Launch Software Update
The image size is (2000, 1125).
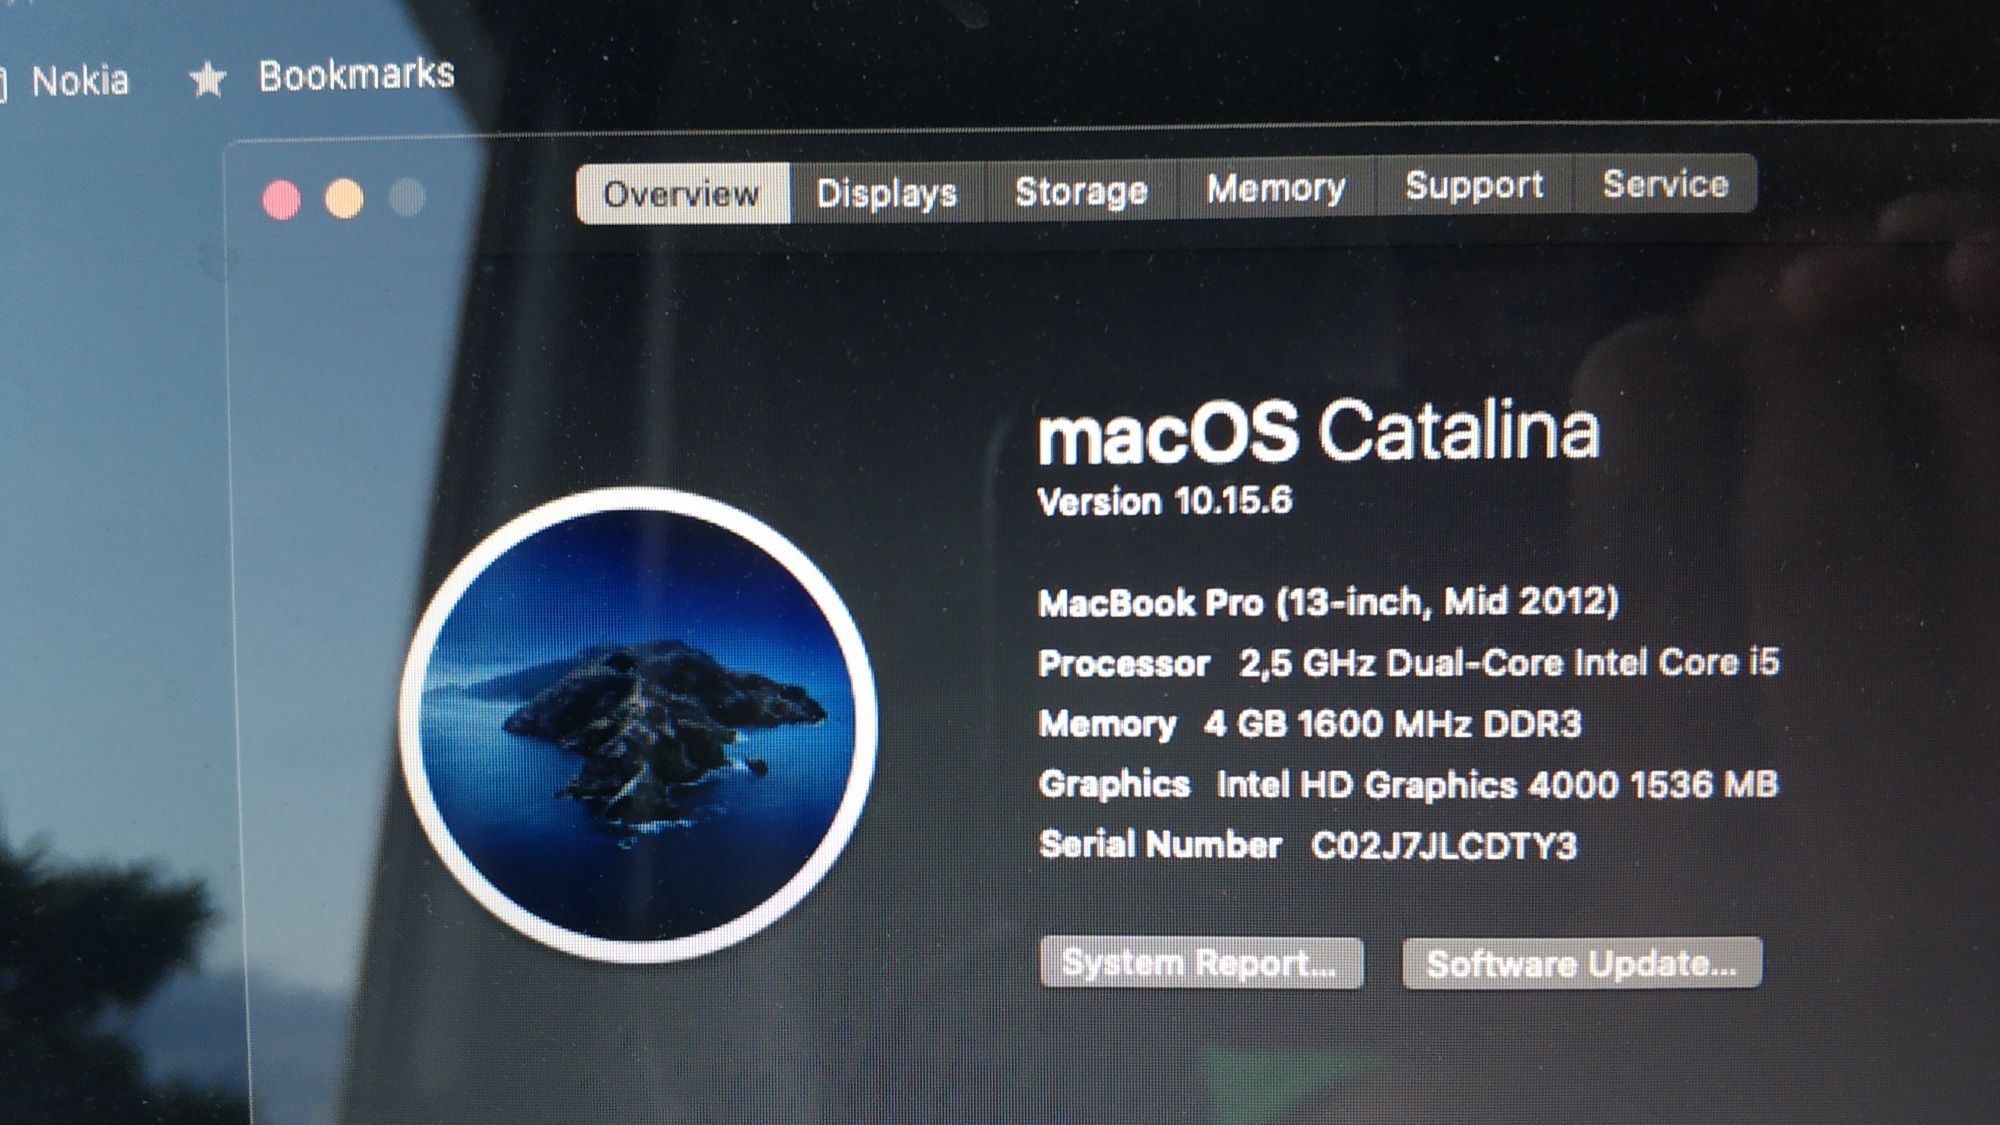click(1582, 963)
